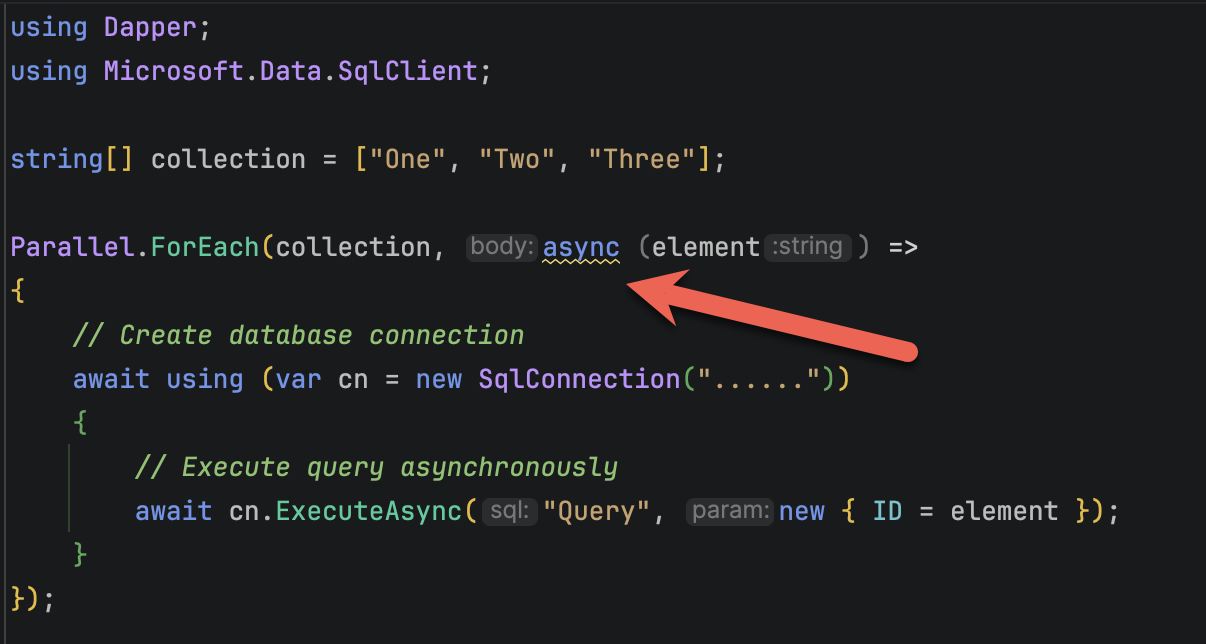Click the 'Create database connection' comment
This screenshot has width=1206, height=644.
[x=298, y=335]
